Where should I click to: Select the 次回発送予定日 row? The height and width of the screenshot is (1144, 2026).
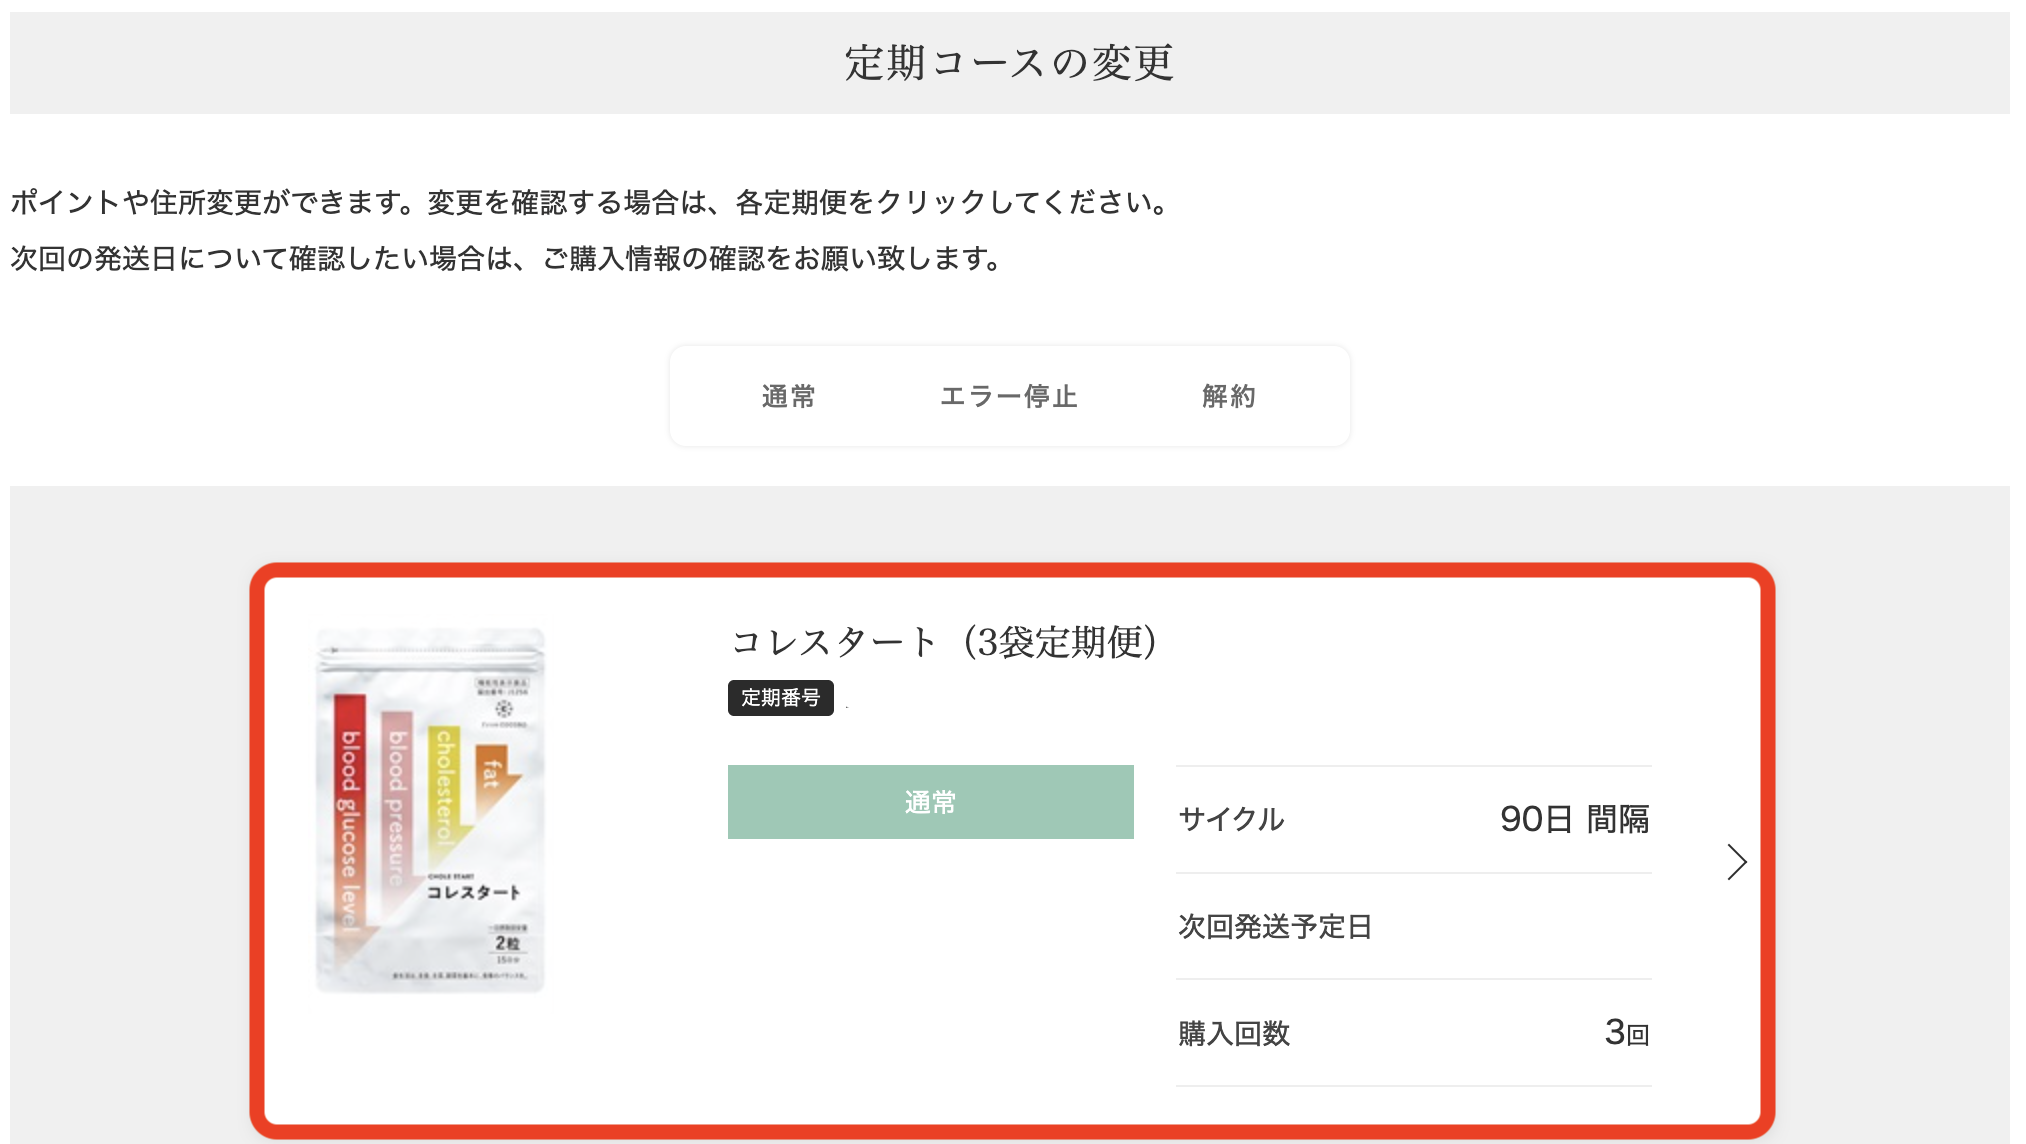pyautogui.click(x=1274, y=927)
